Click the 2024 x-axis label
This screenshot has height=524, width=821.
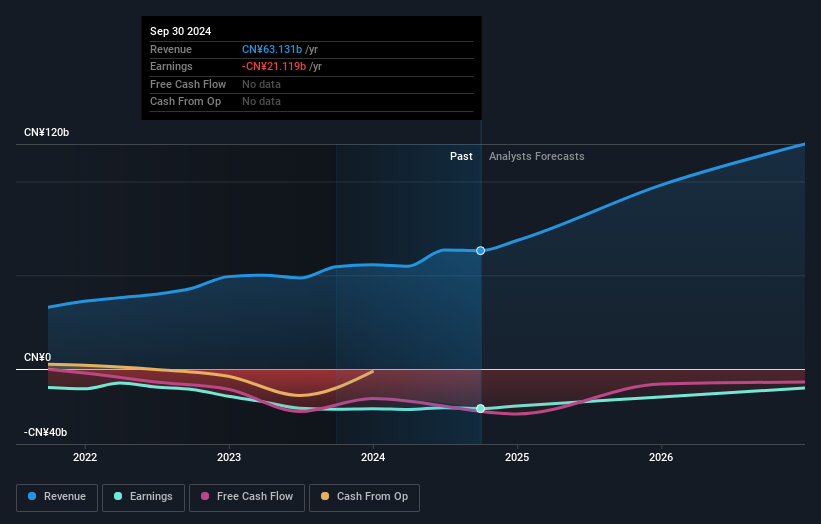click(373, 457)
